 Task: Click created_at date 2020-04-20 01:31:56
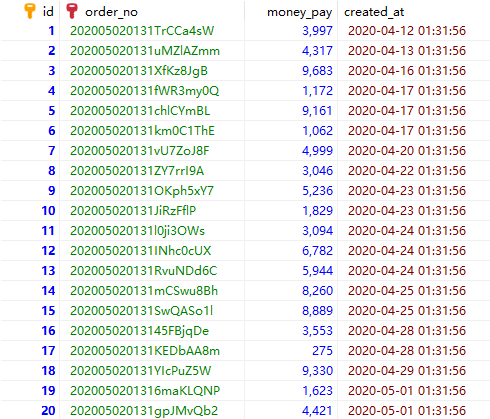click(x=407, y=151)
